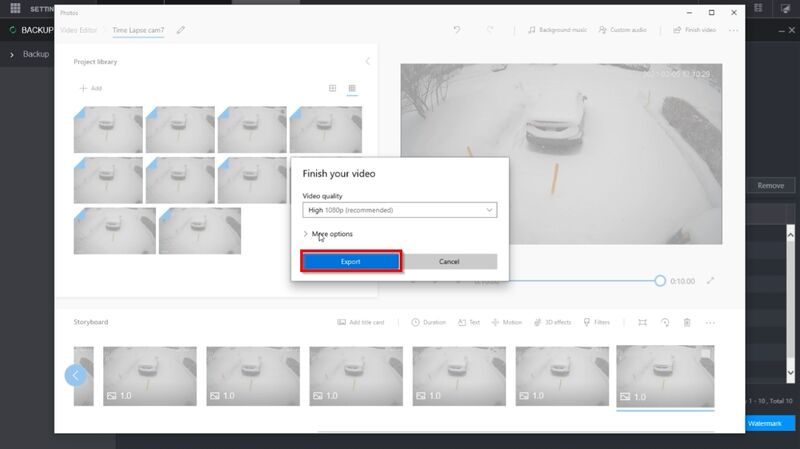The image size is (800, 449).
Task: Open the Duration option
Action: pos(429,322)
